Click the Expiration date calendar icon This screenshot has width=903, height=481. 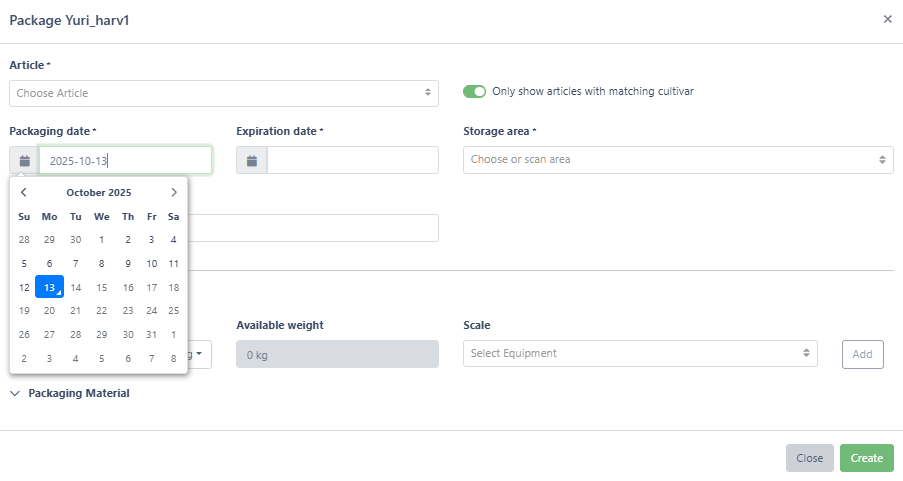click(x=252, y=160)
